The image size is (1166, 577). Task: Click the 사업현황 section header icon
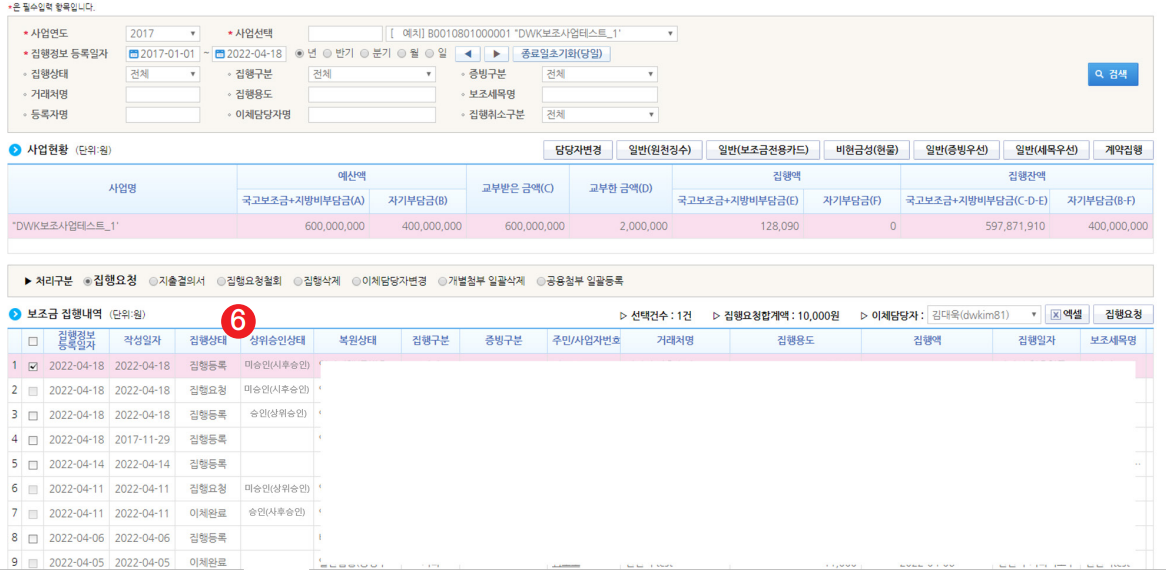coord(15,149)
